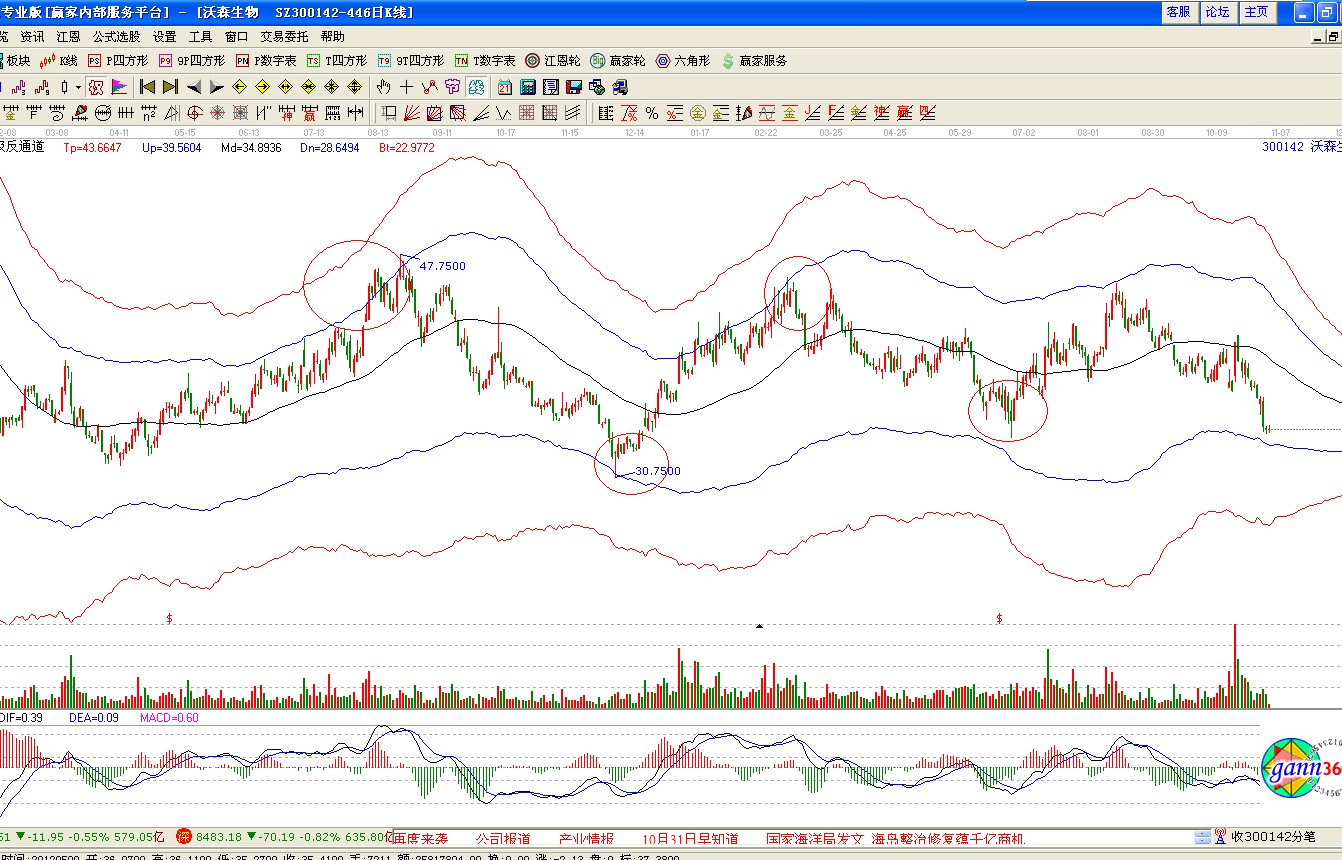
Task: Open the P四方形 square tool
Action: [x=118, y=61]
